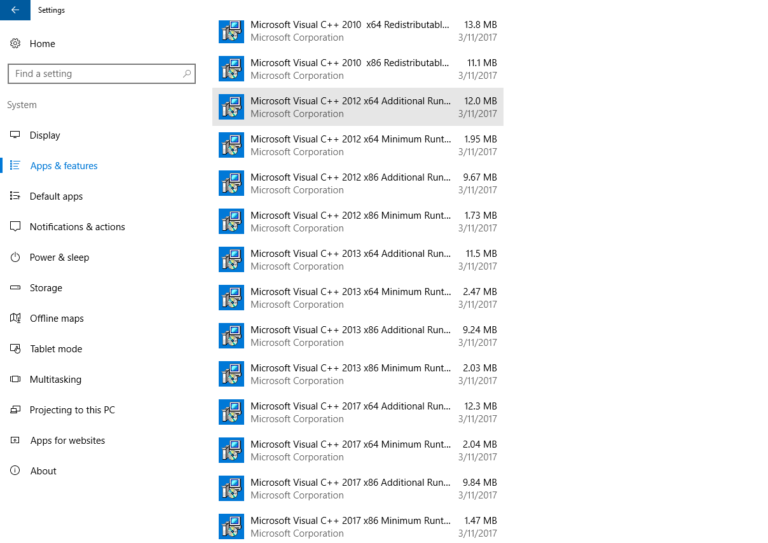Click the Power & sleep icon
This screenshot has width=768, height=543.
click(x=15, y=257)
